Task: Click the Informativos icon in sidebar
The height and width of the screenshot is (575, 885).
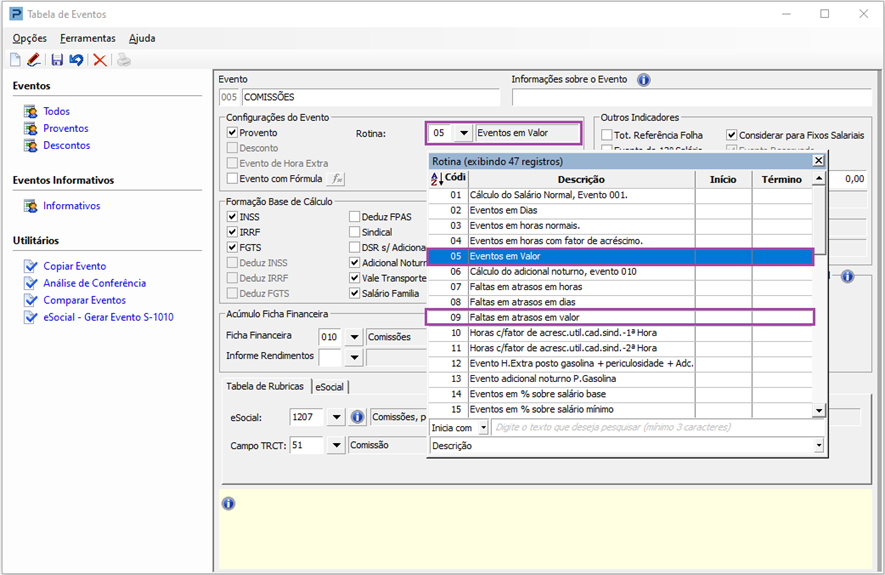Action: click(x=30, y=206)
